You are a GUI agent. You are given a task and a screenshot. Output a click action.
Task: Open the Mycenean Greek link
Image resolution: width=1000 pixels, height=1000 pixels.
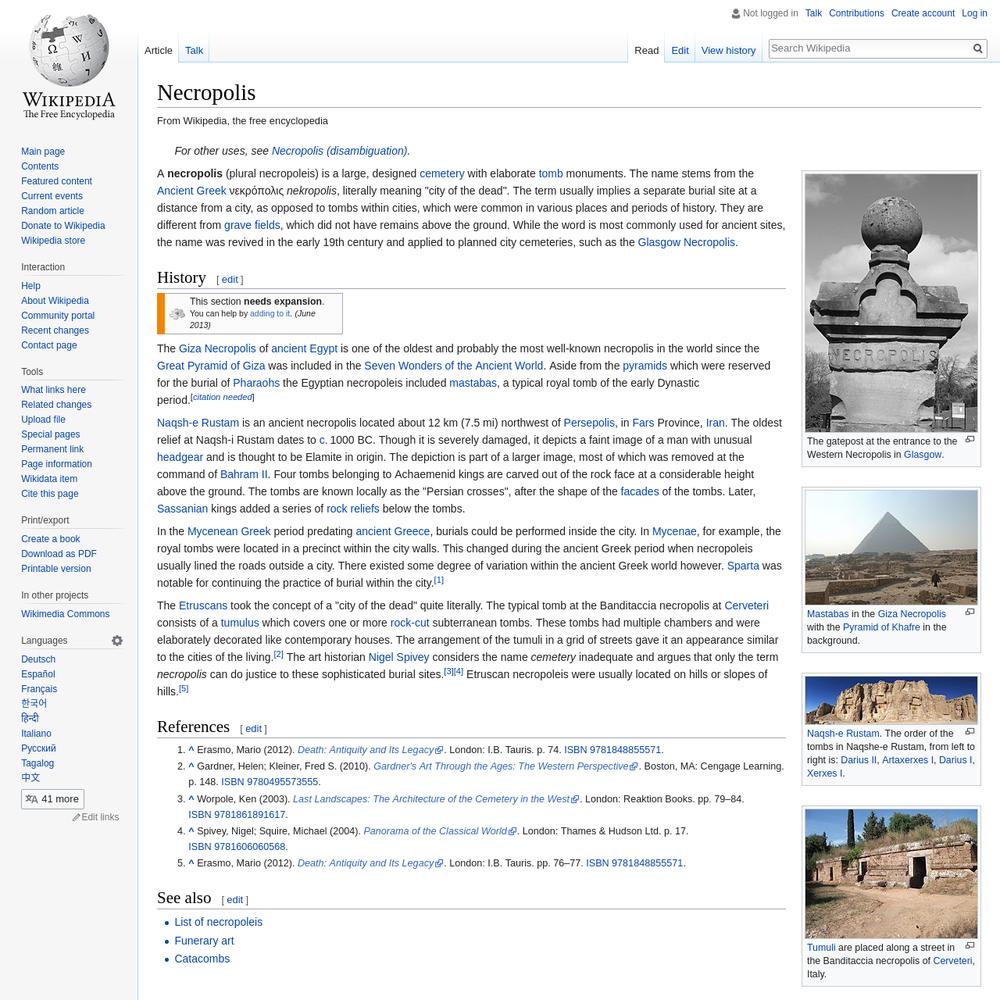coord(229,531)
